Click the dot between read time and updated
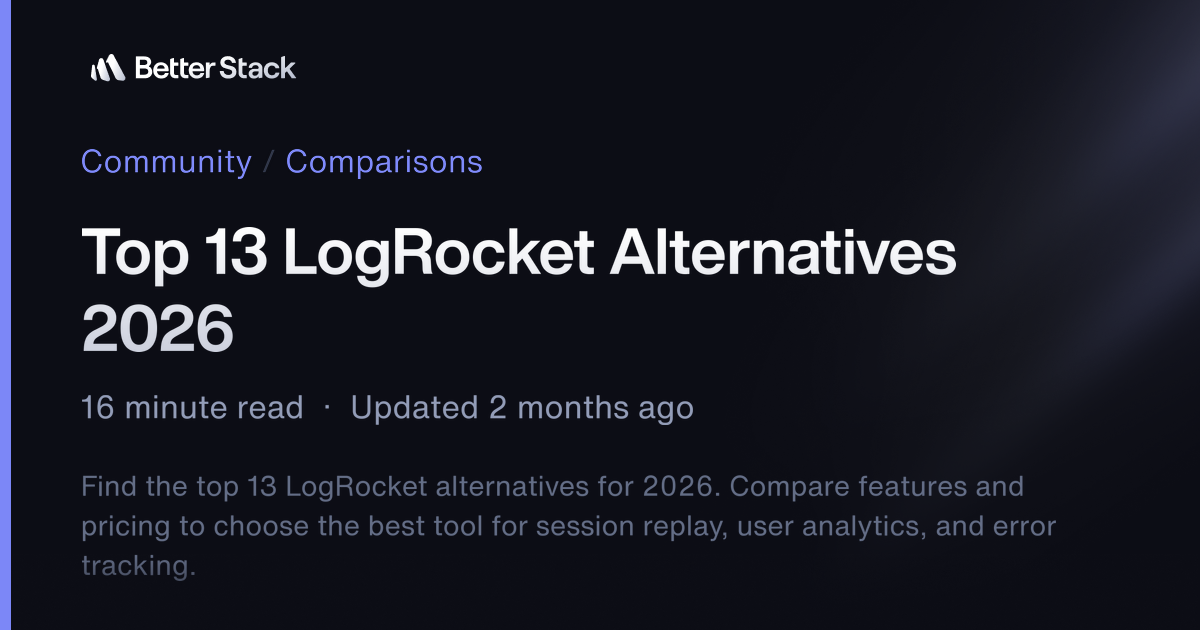The height and width of the screenshot is (630, 1200). click(x=327, y=408)
